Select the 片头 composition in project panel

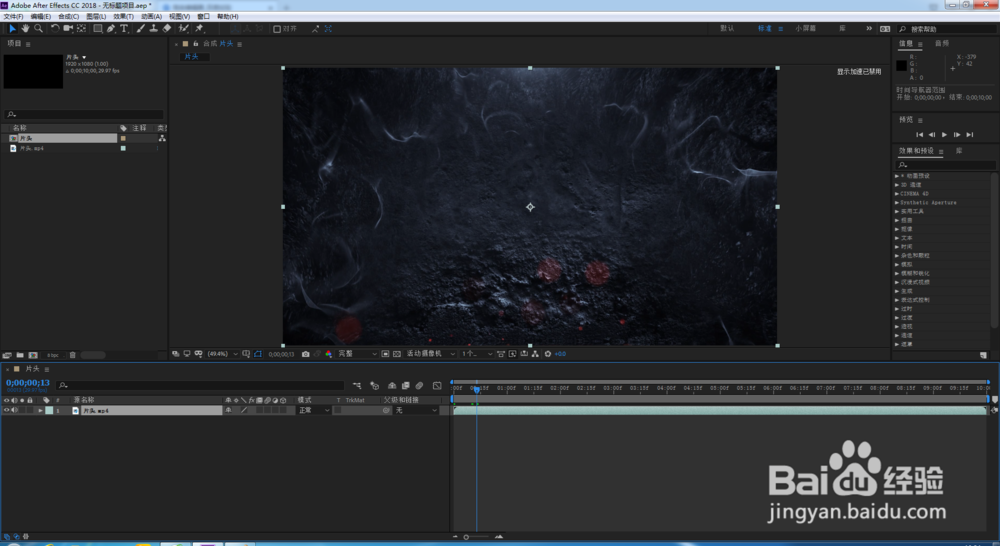point(62,138)
